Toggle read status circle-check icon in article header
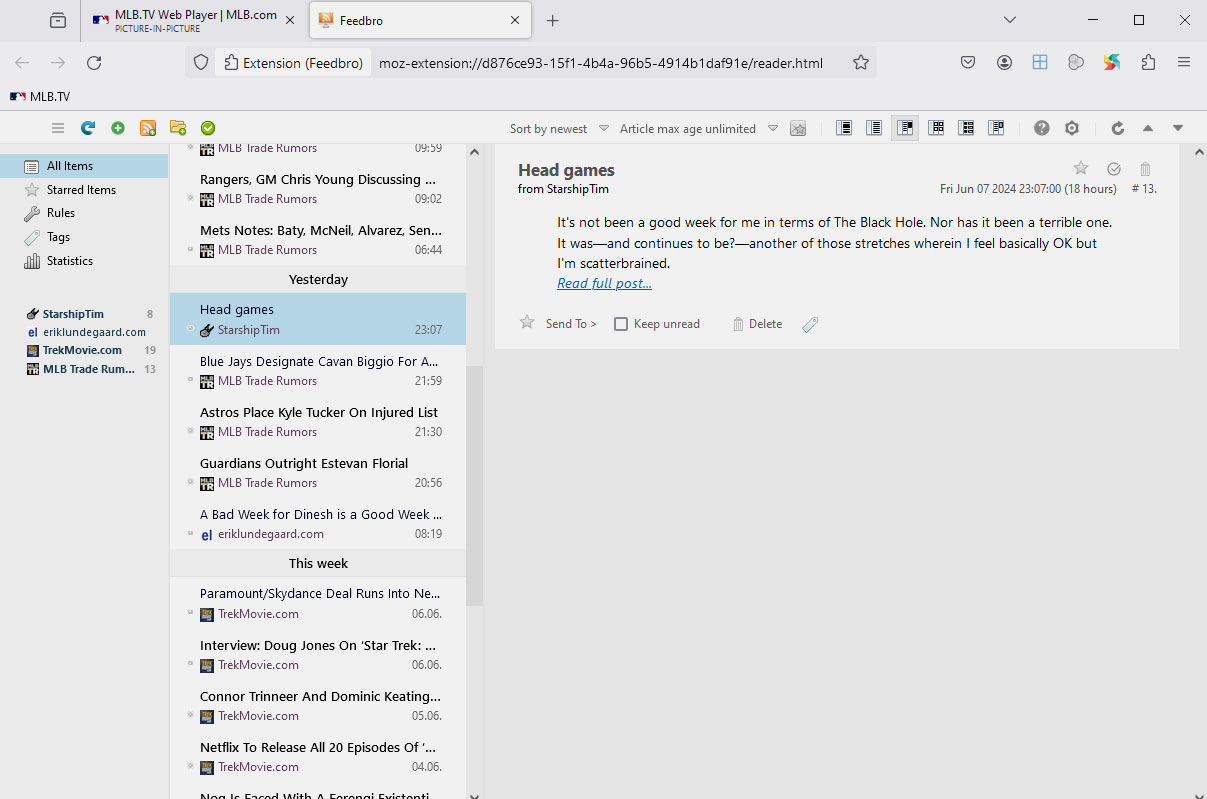 pos(1114,169)
